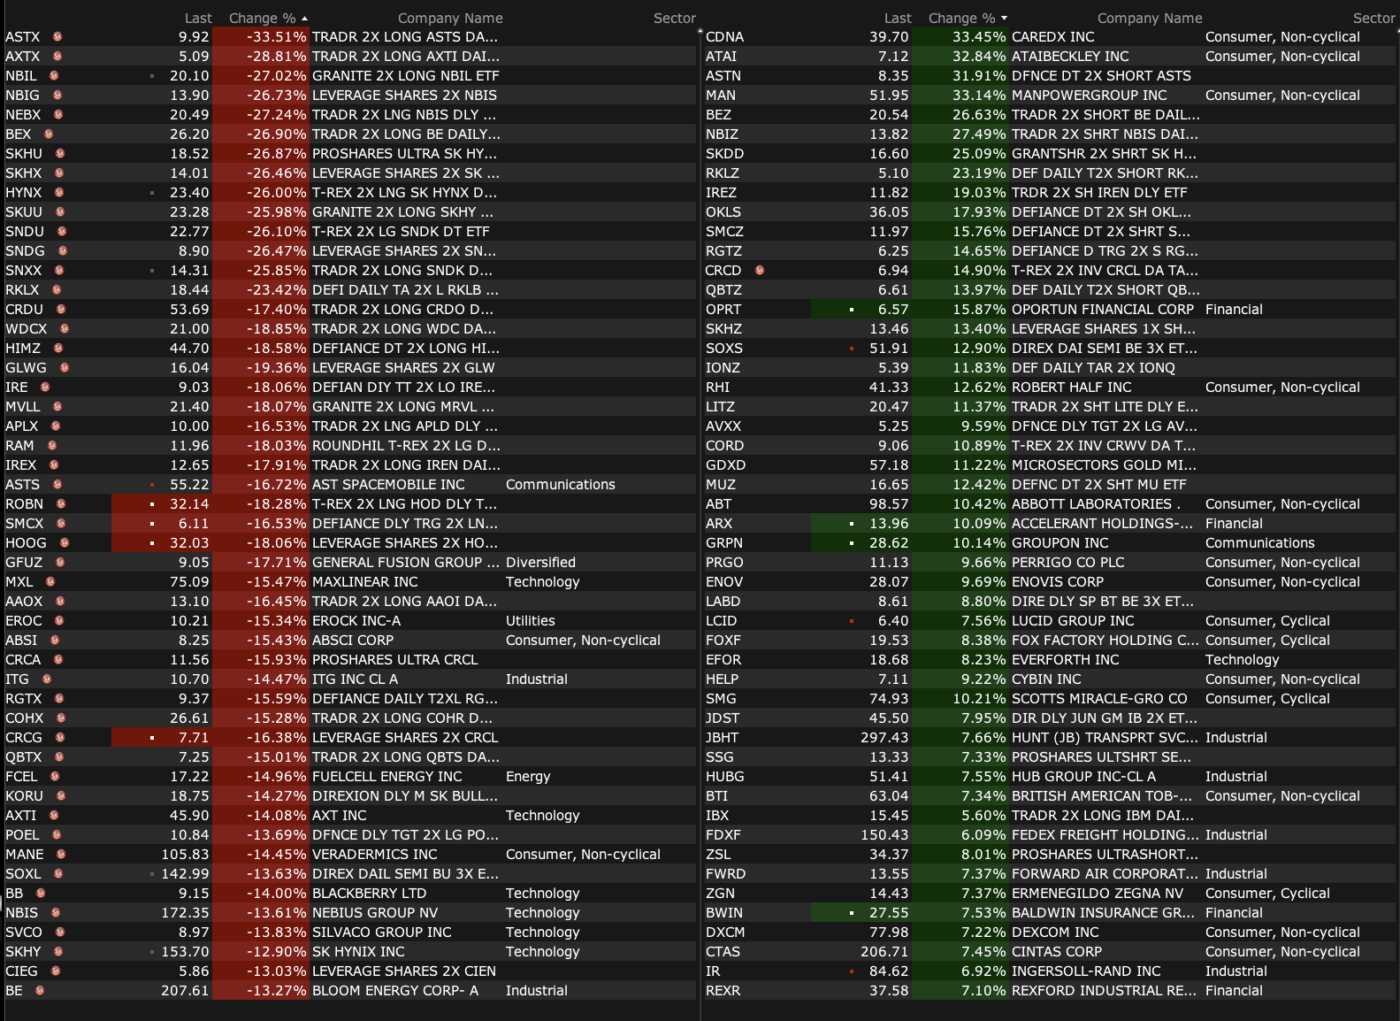Click Company Name header in the gainers list
The width and height of the screenshot is (1400, 1021).
click(1150, 18)
